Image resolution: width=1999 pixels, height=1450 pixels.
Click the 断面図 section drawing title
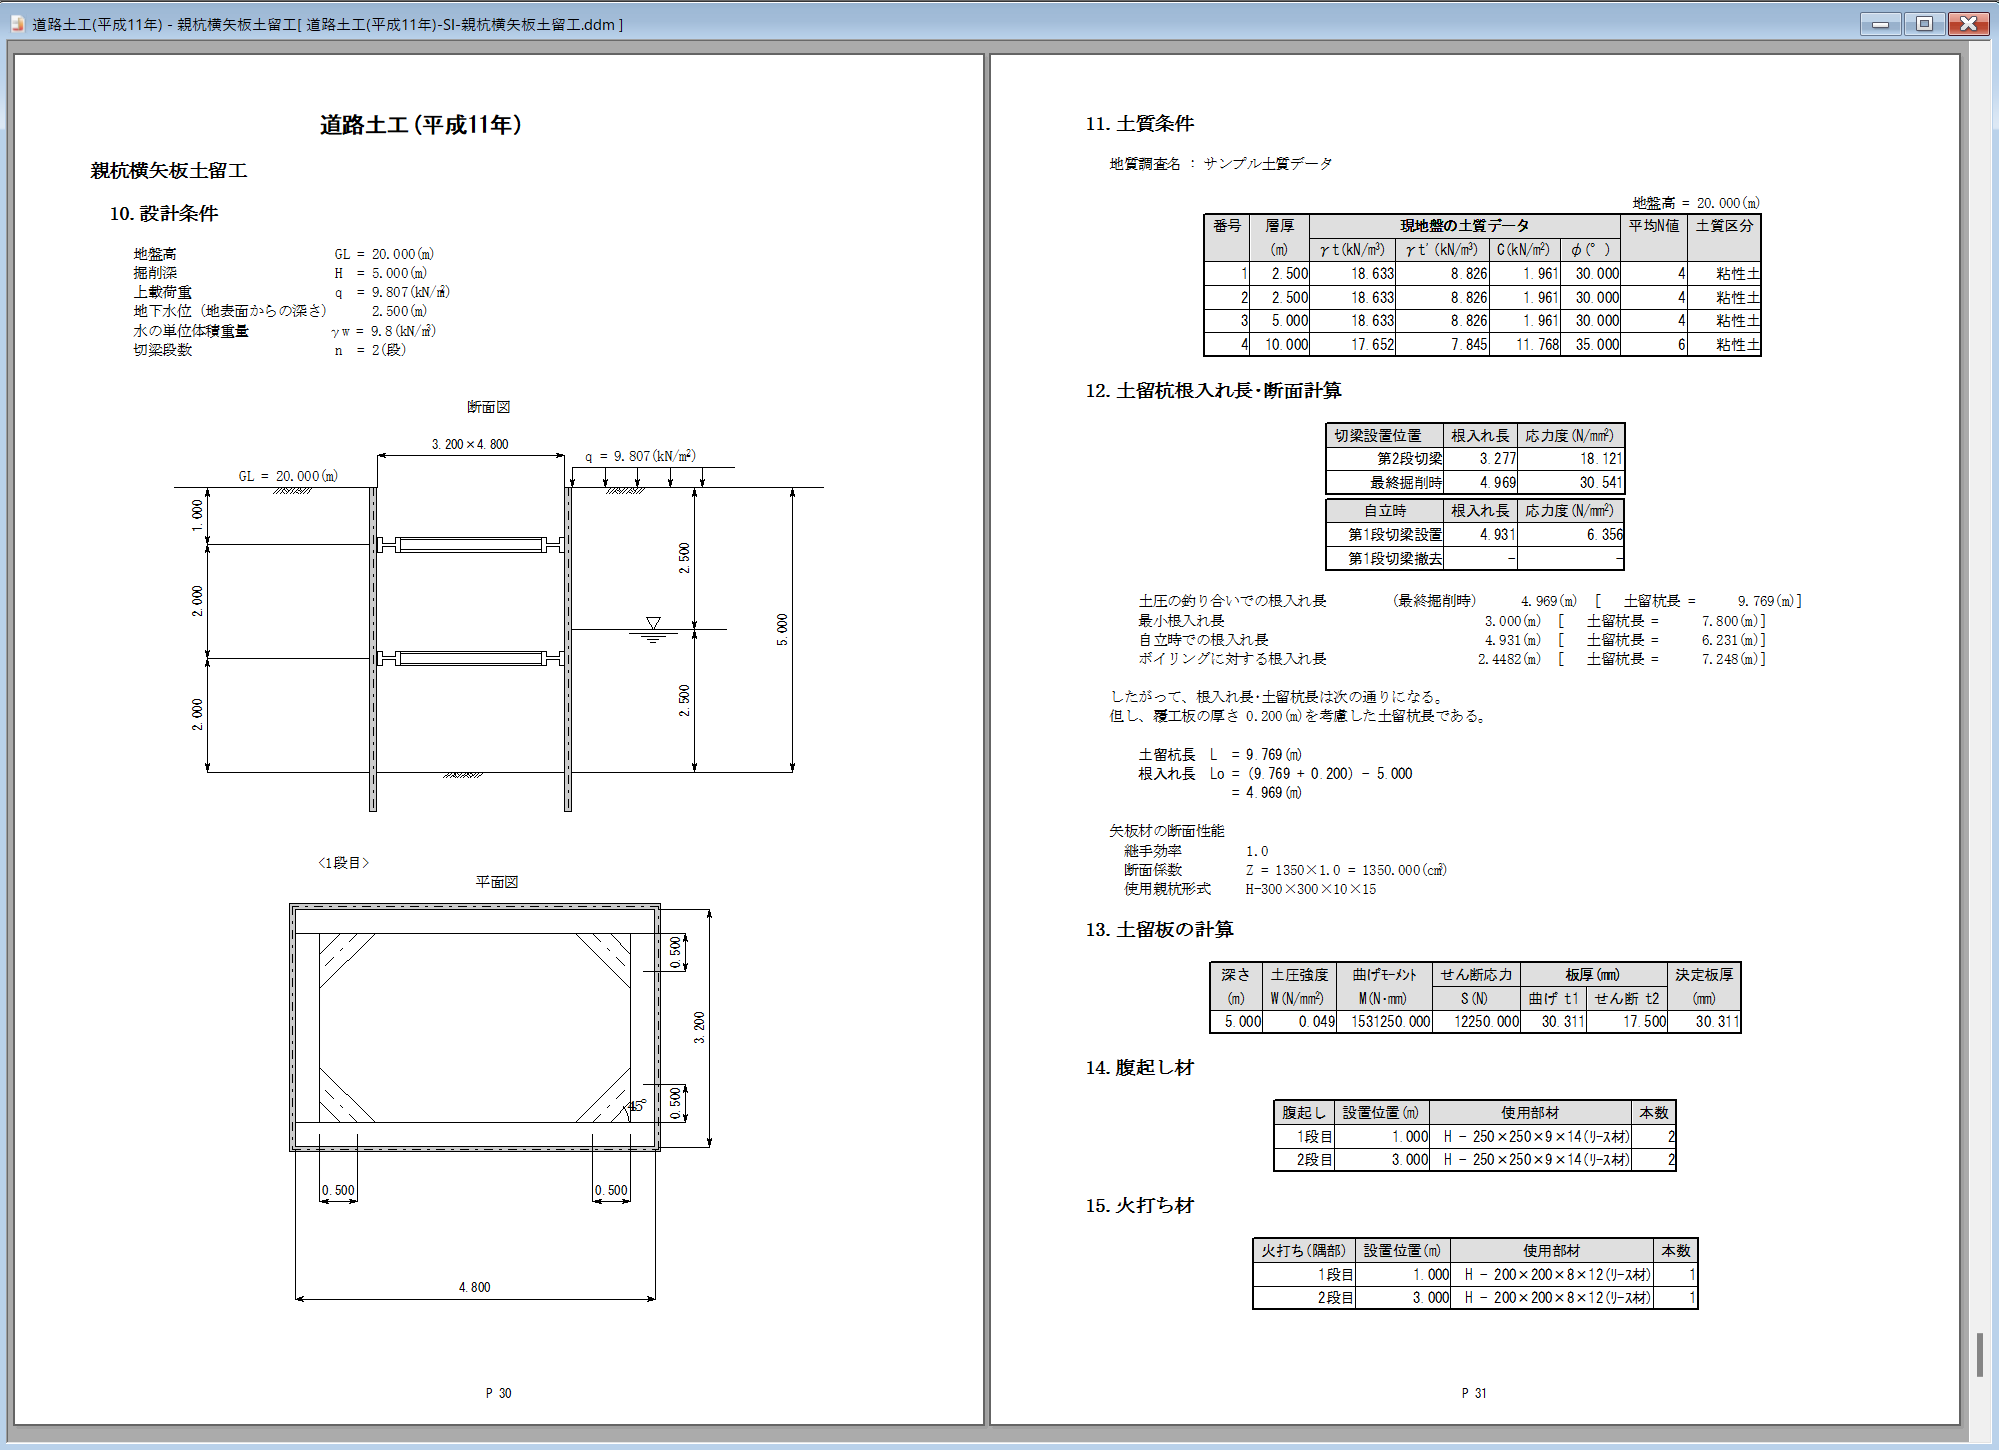tap(488, 407)
